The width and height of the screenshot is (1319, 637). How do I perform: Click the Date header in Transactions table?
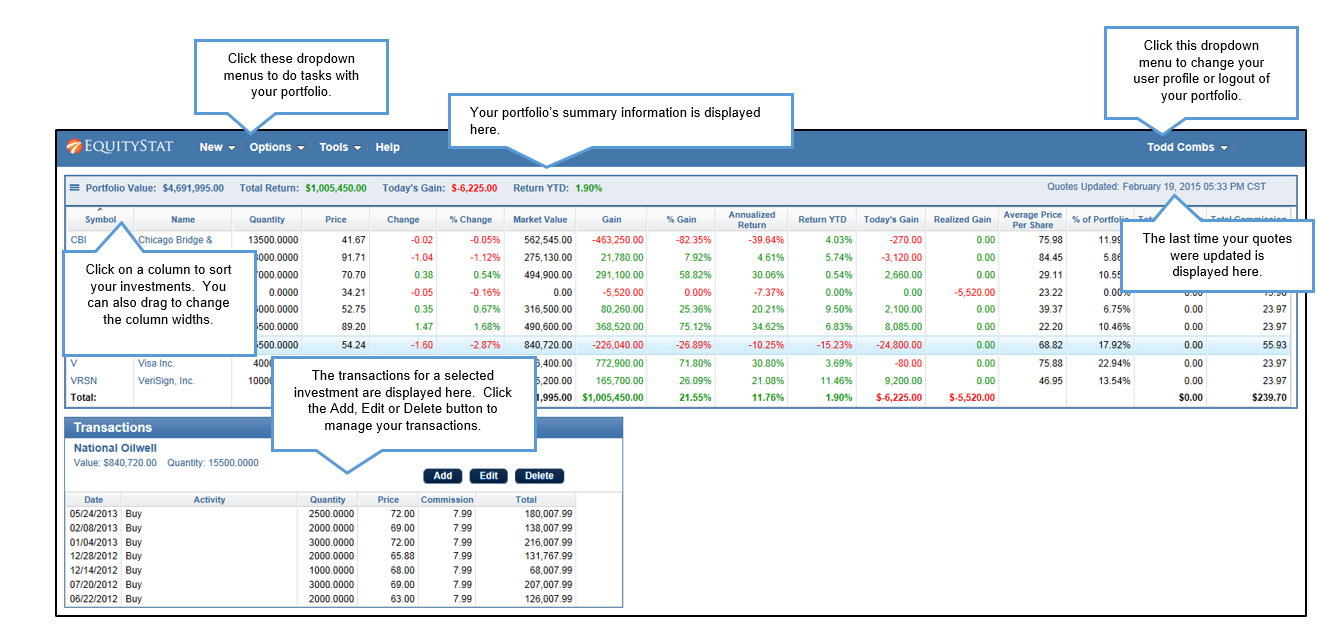(x=93, y=500)
